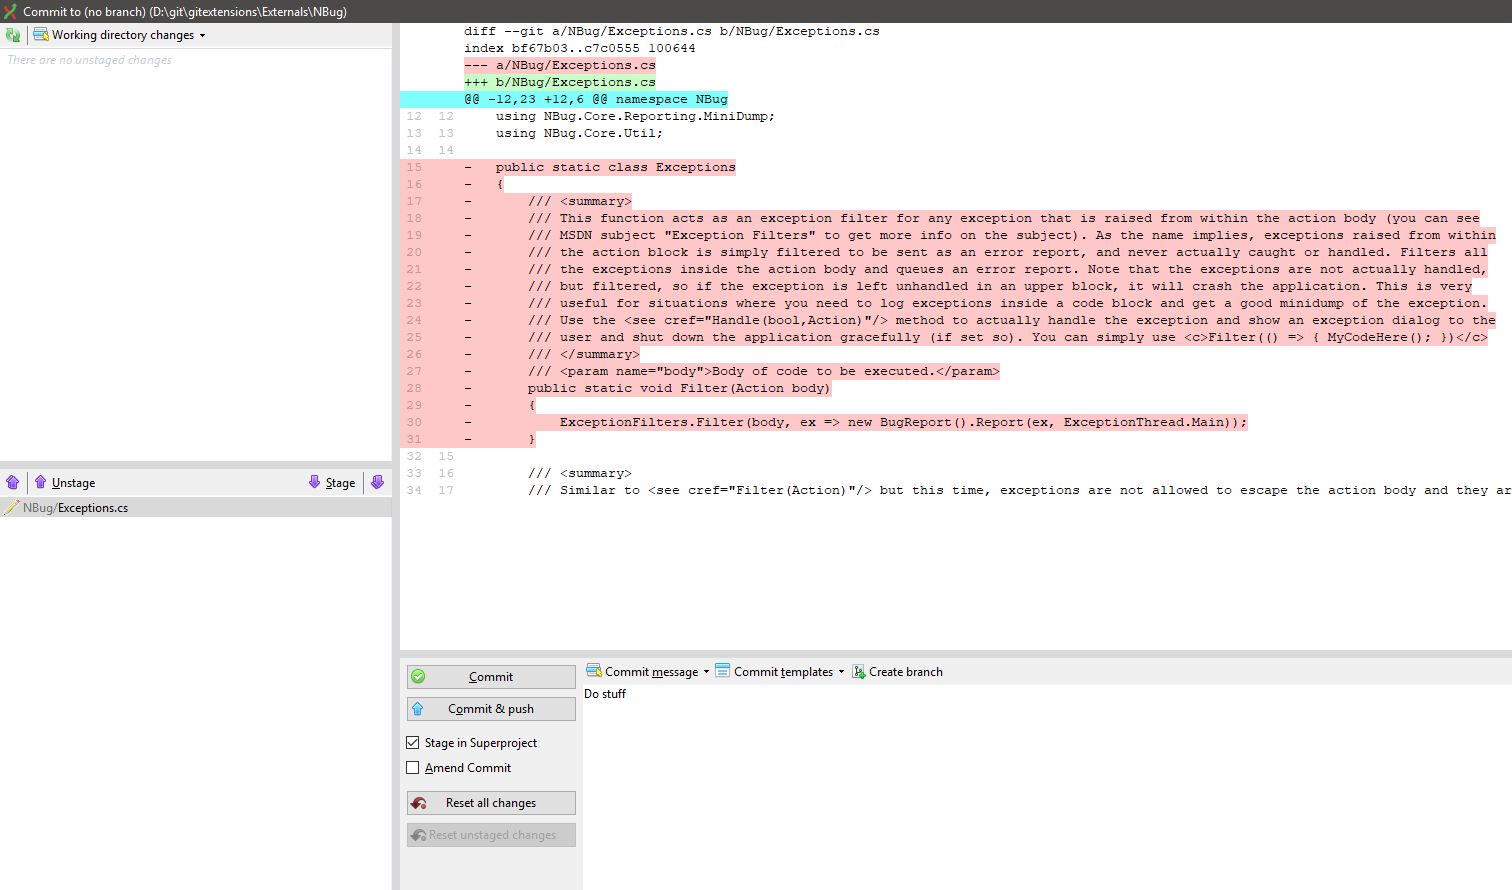Click the removed line 'public static class Exceptions'
This screenshot has height=890, width=1512.
click(x=616, y=167)
